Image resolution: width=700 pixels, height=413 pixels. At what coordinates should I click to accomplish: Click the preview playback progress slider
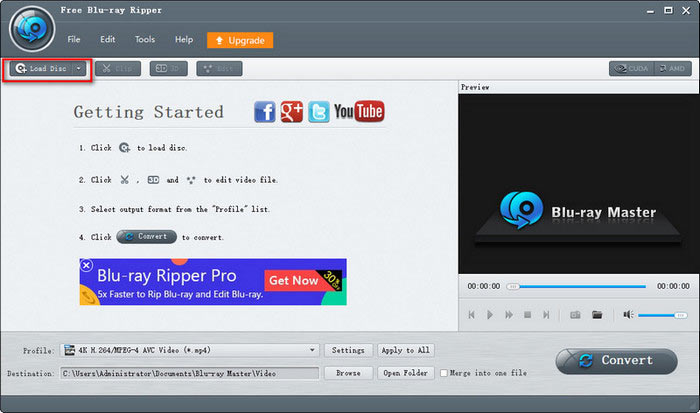pyautogui.click(x=576, y=286)
